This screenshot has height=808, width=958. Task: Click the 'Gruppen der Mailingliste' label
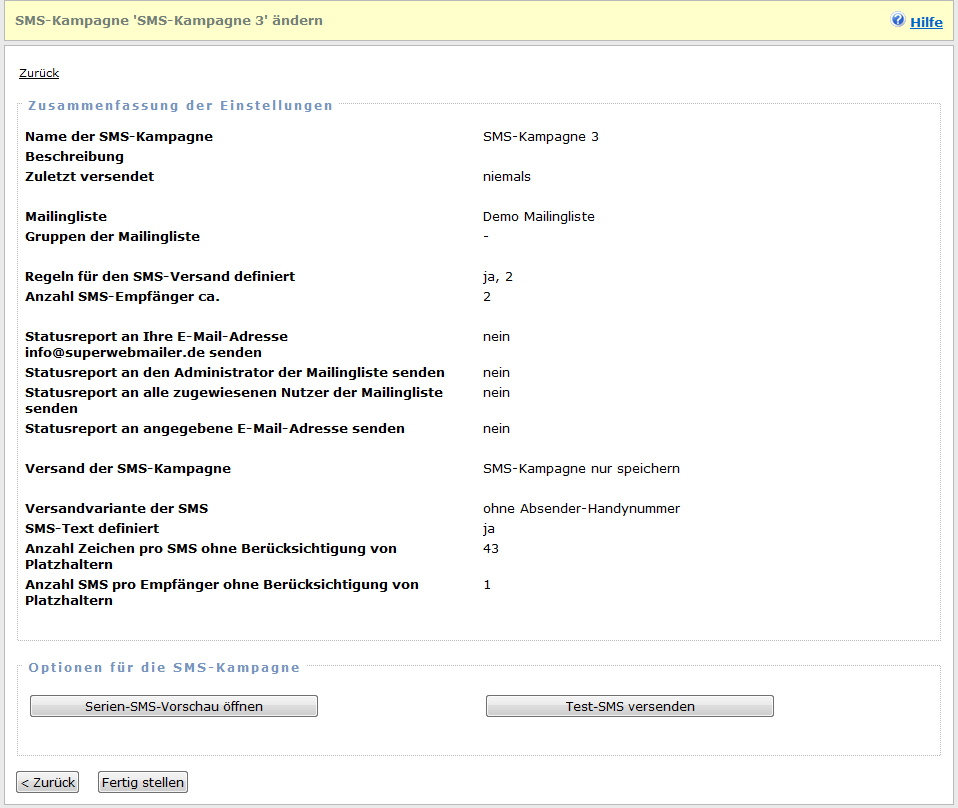pos(112,236)
